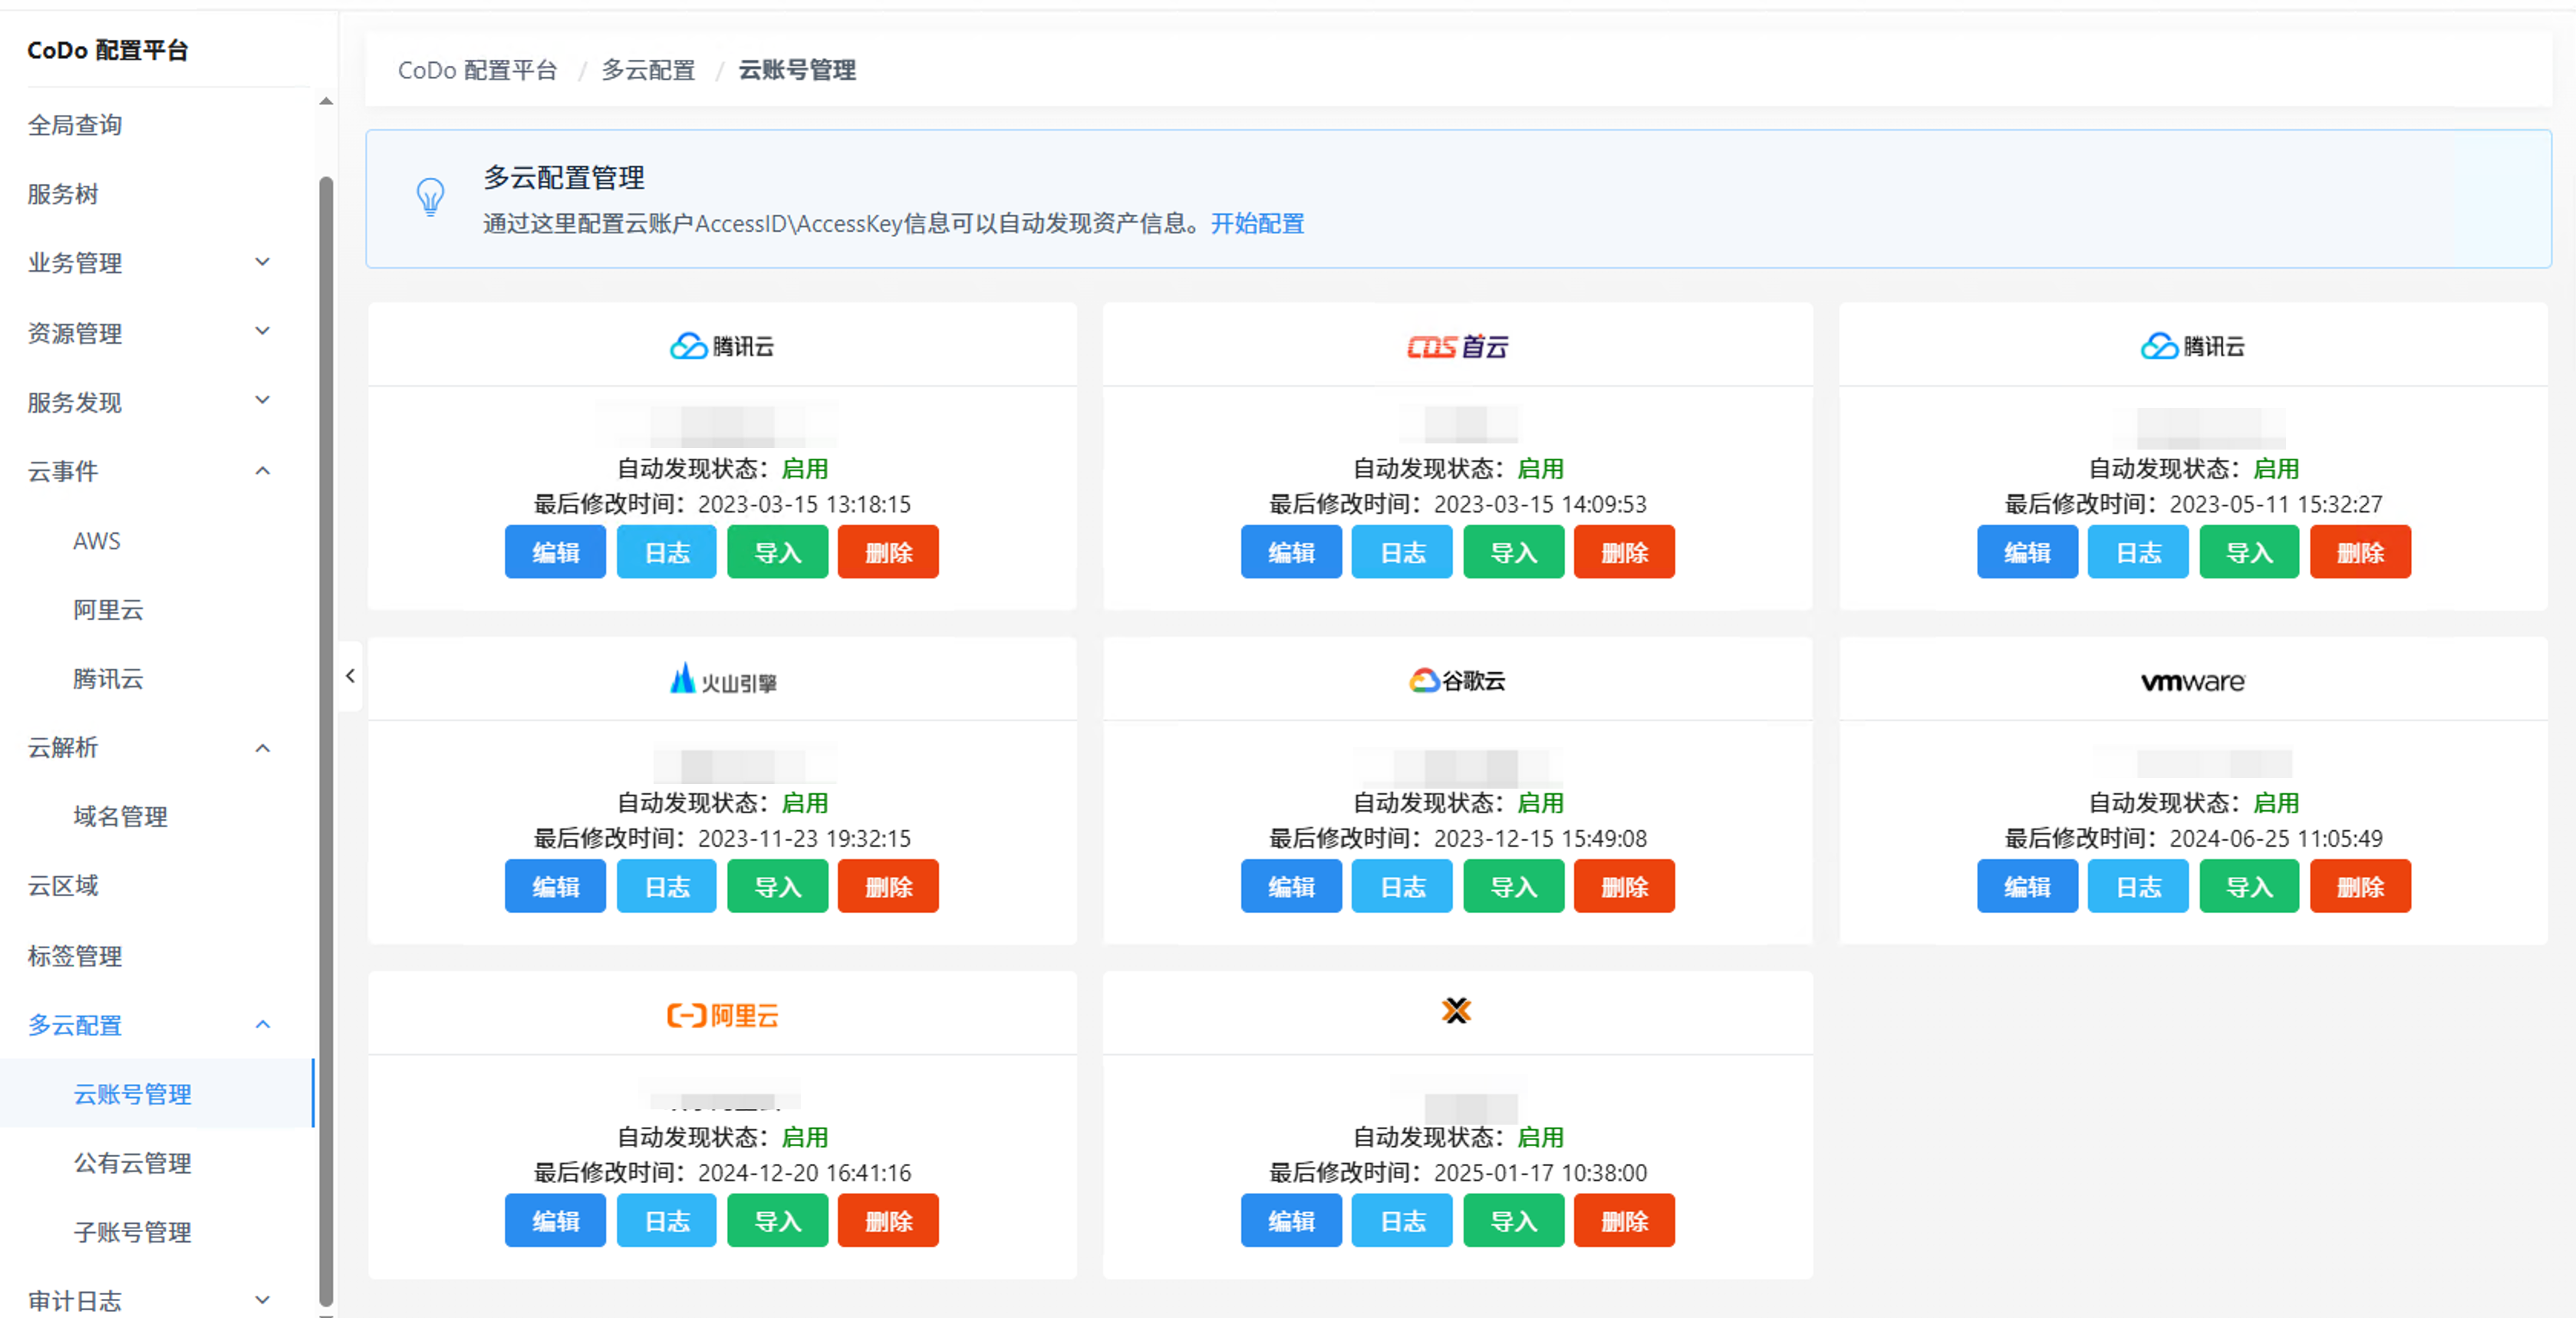This screenshot has width=2576, height=1318.
Task: View logs for 首云 account
Action: pyautogui.click(x=1402, y=552)
